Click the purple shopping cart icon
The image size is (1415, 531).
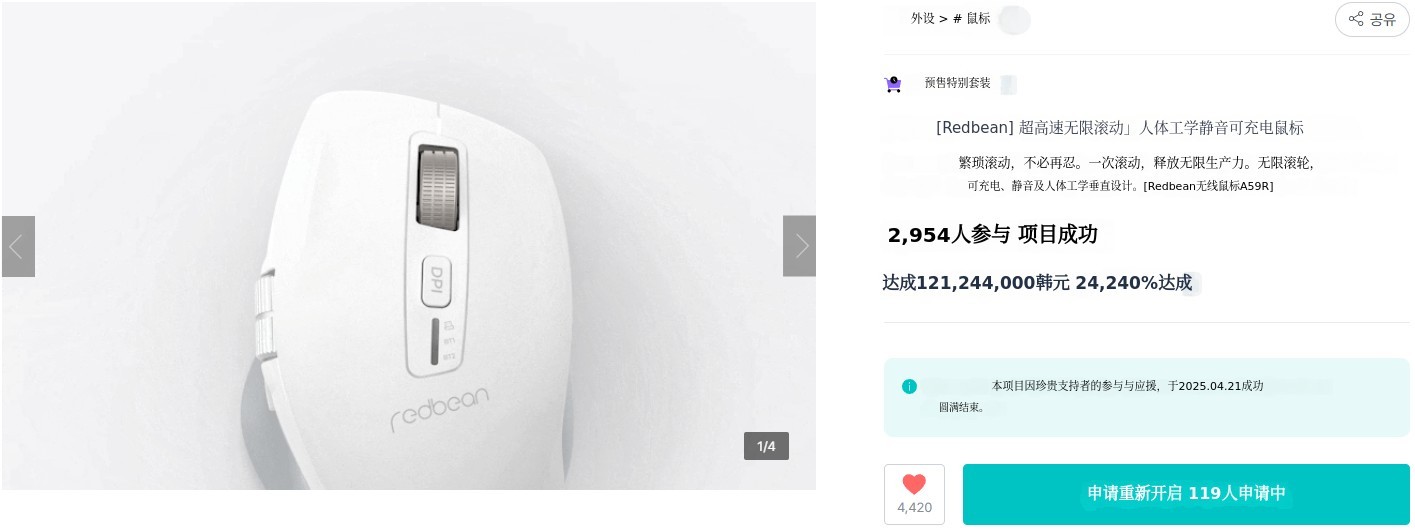coord(893,84)
